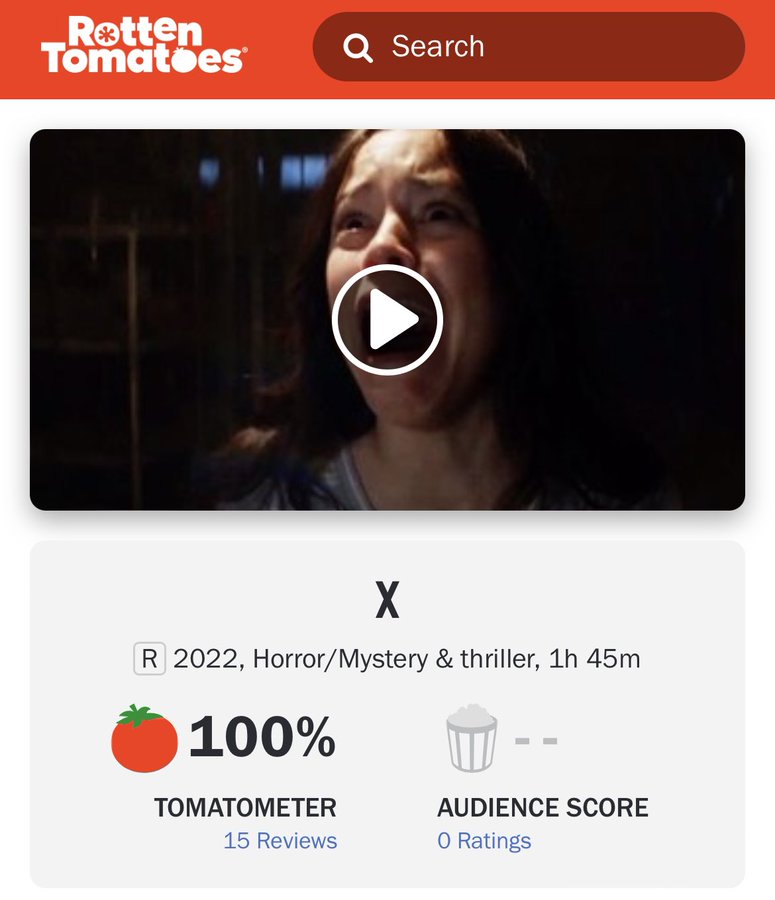Viewport: 775px width, 900px height.
Task: Tap the empty audience score dashes
Action: coord(536,741)
